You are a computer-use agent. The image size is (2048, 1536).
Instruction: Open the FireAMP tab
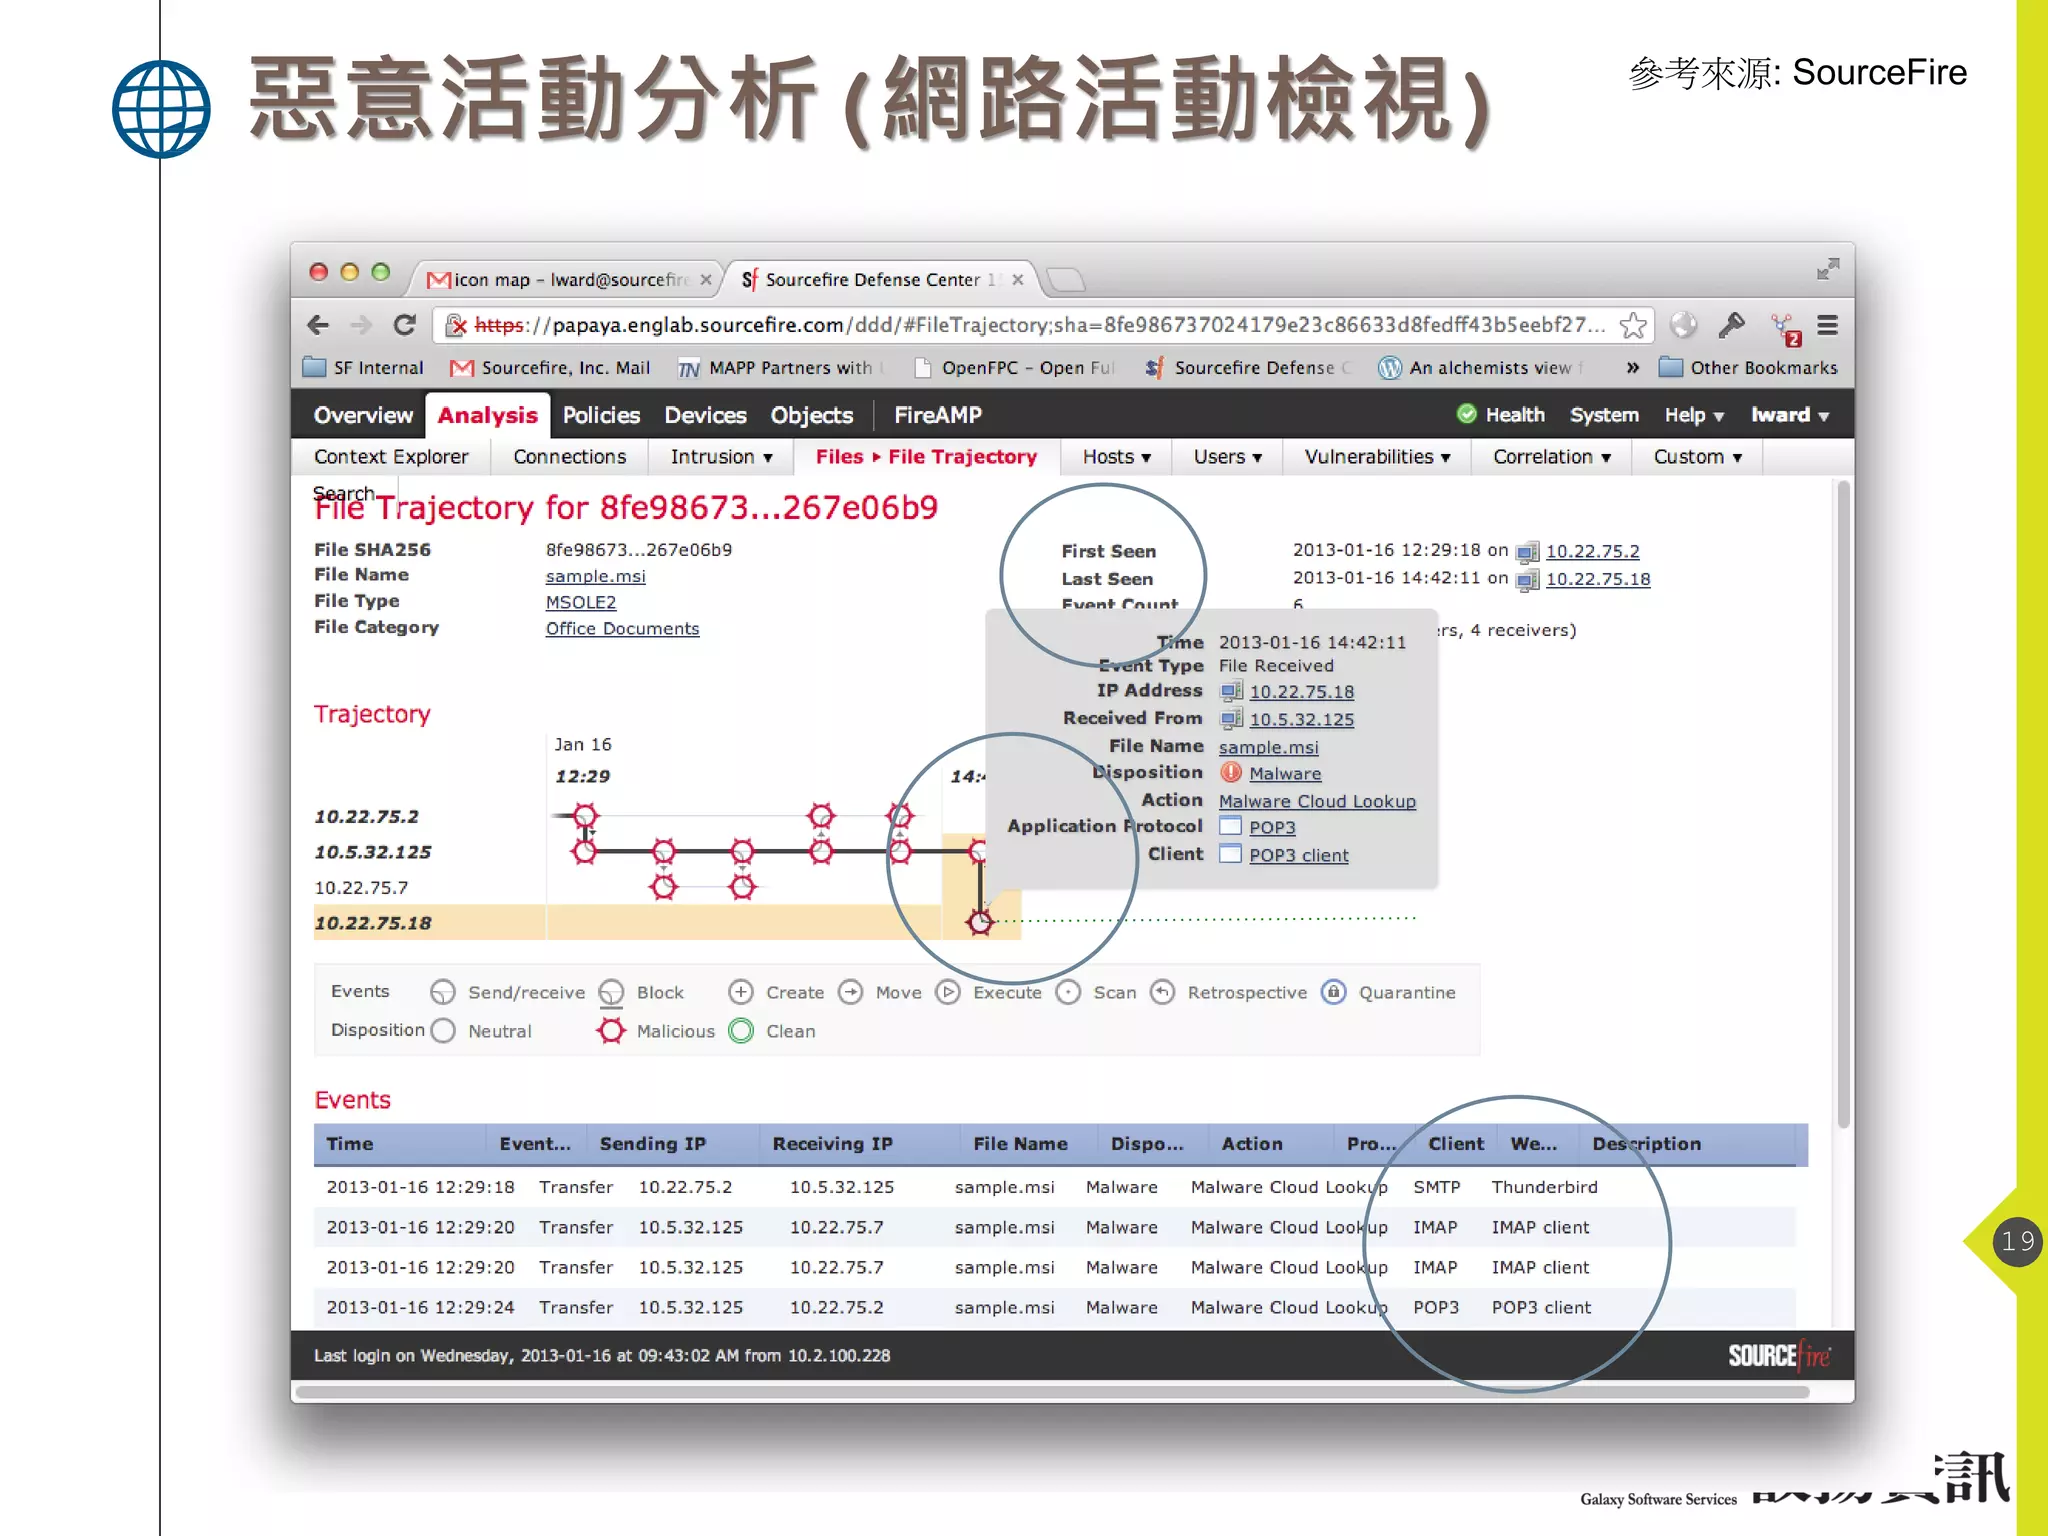pos(937,415)
